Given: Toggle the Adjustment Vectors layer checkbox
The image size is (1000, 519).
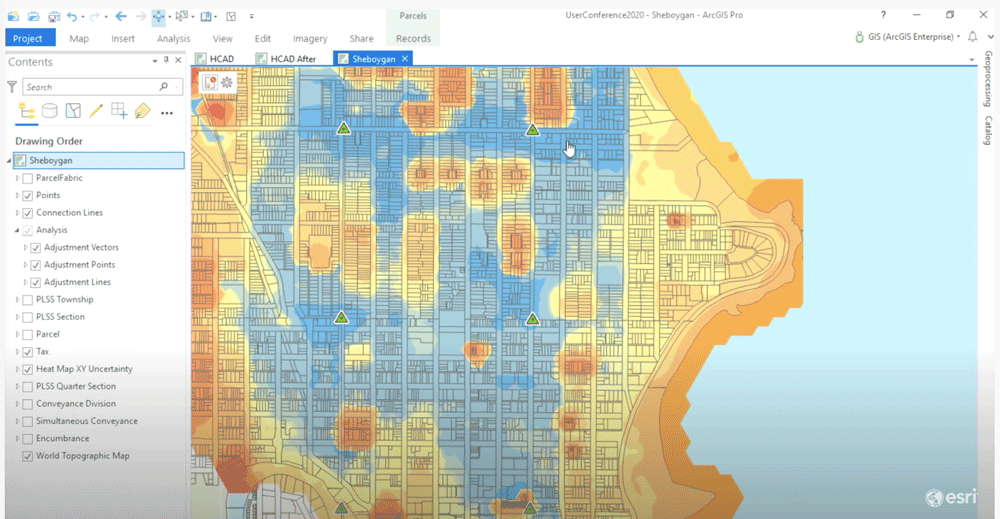Looking at the screenshot, I should pyautogui.click(x=36, y=248).
